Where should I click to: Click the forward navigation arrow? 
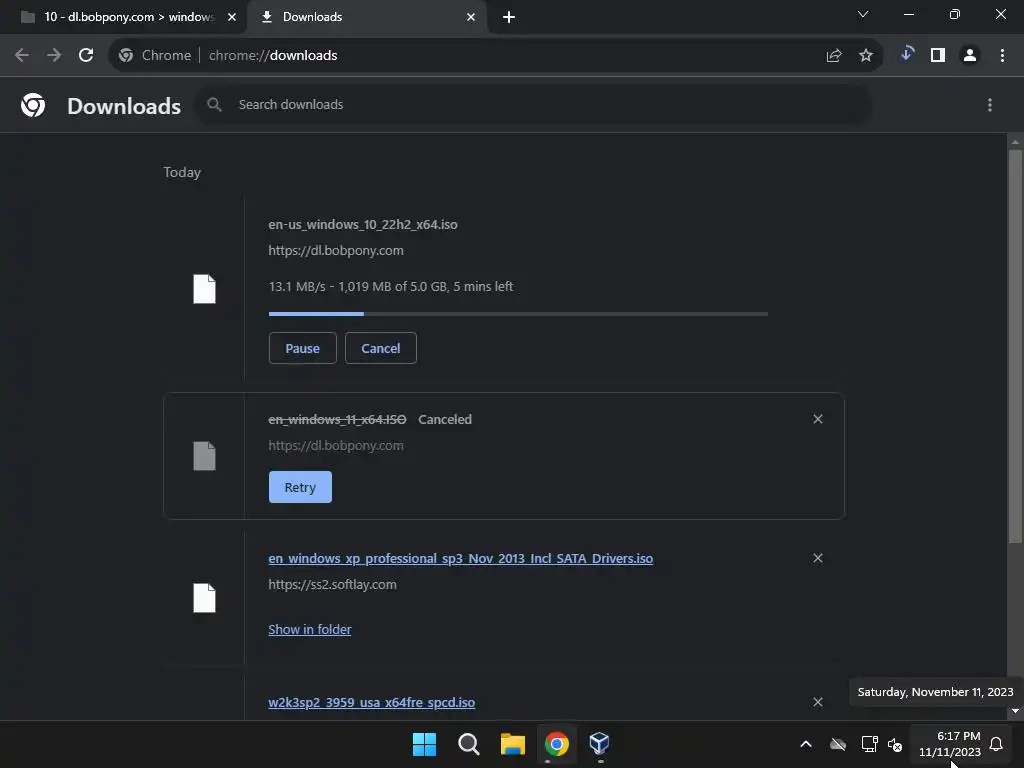54,56
